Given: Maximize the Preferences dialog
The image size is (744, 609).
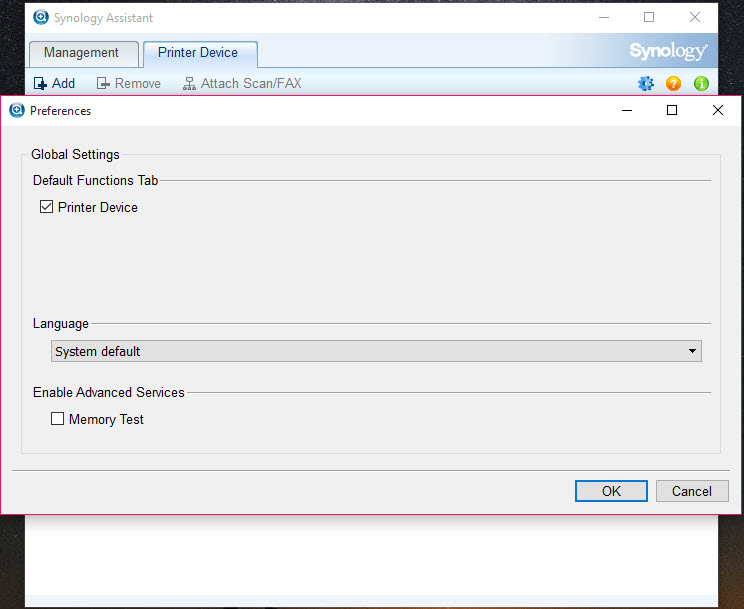Looking at the screenshot, I should click(672, 110).
